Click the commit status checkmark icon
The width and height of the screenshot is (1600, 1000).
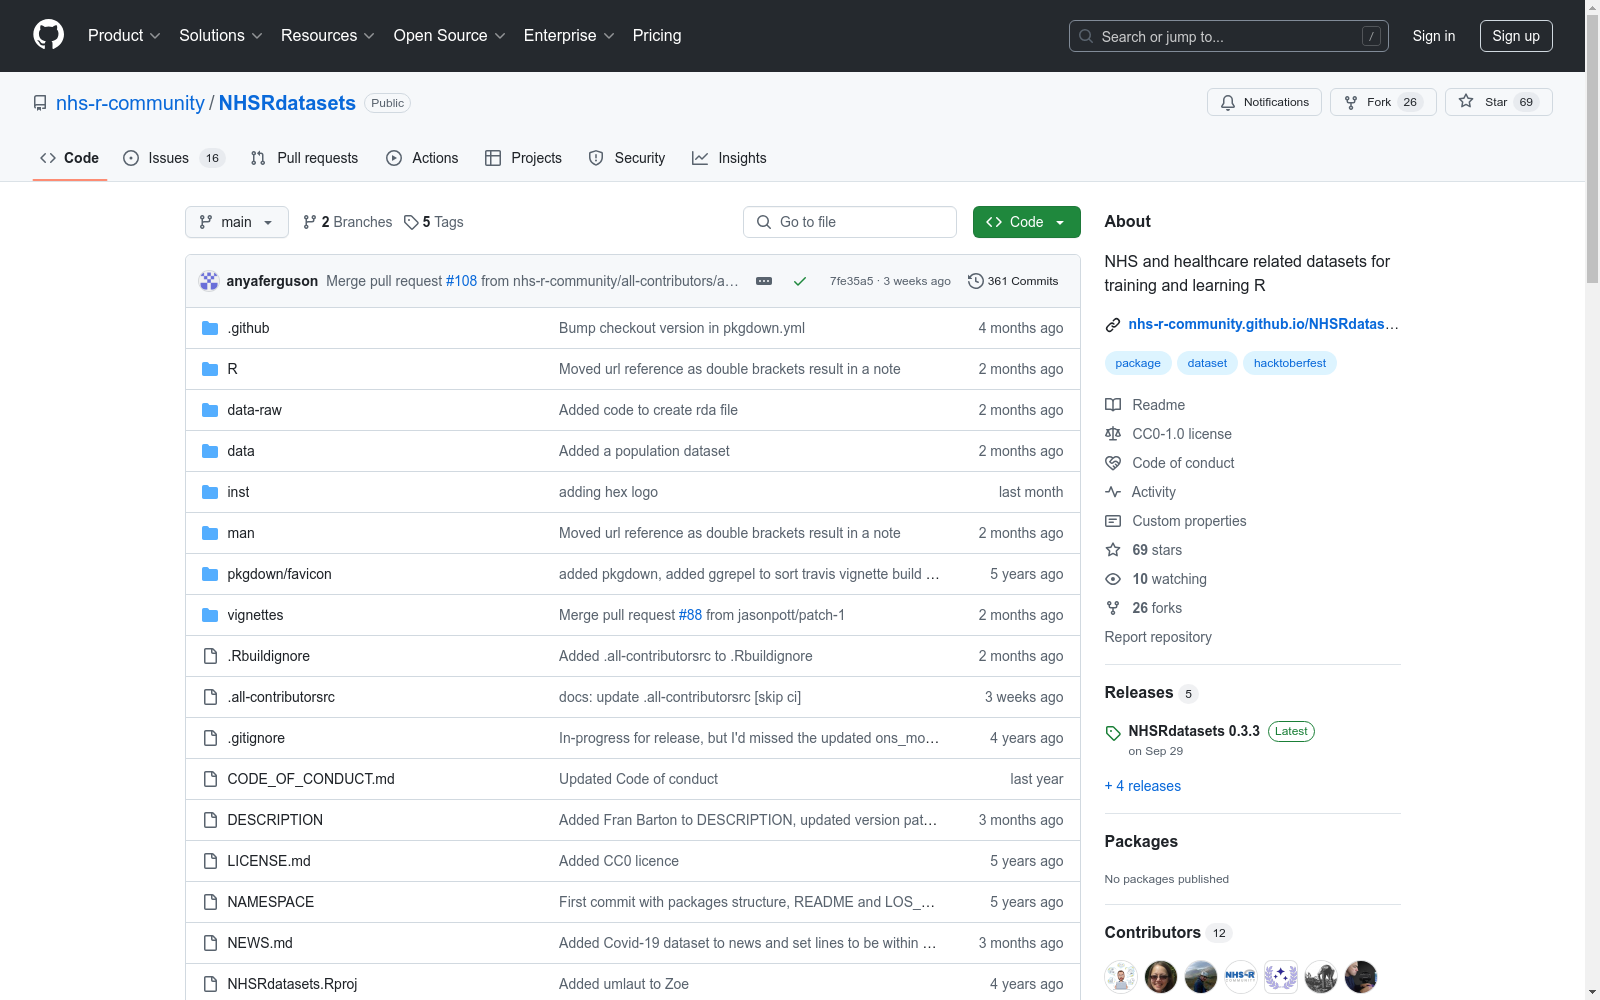tap(800, 281)
